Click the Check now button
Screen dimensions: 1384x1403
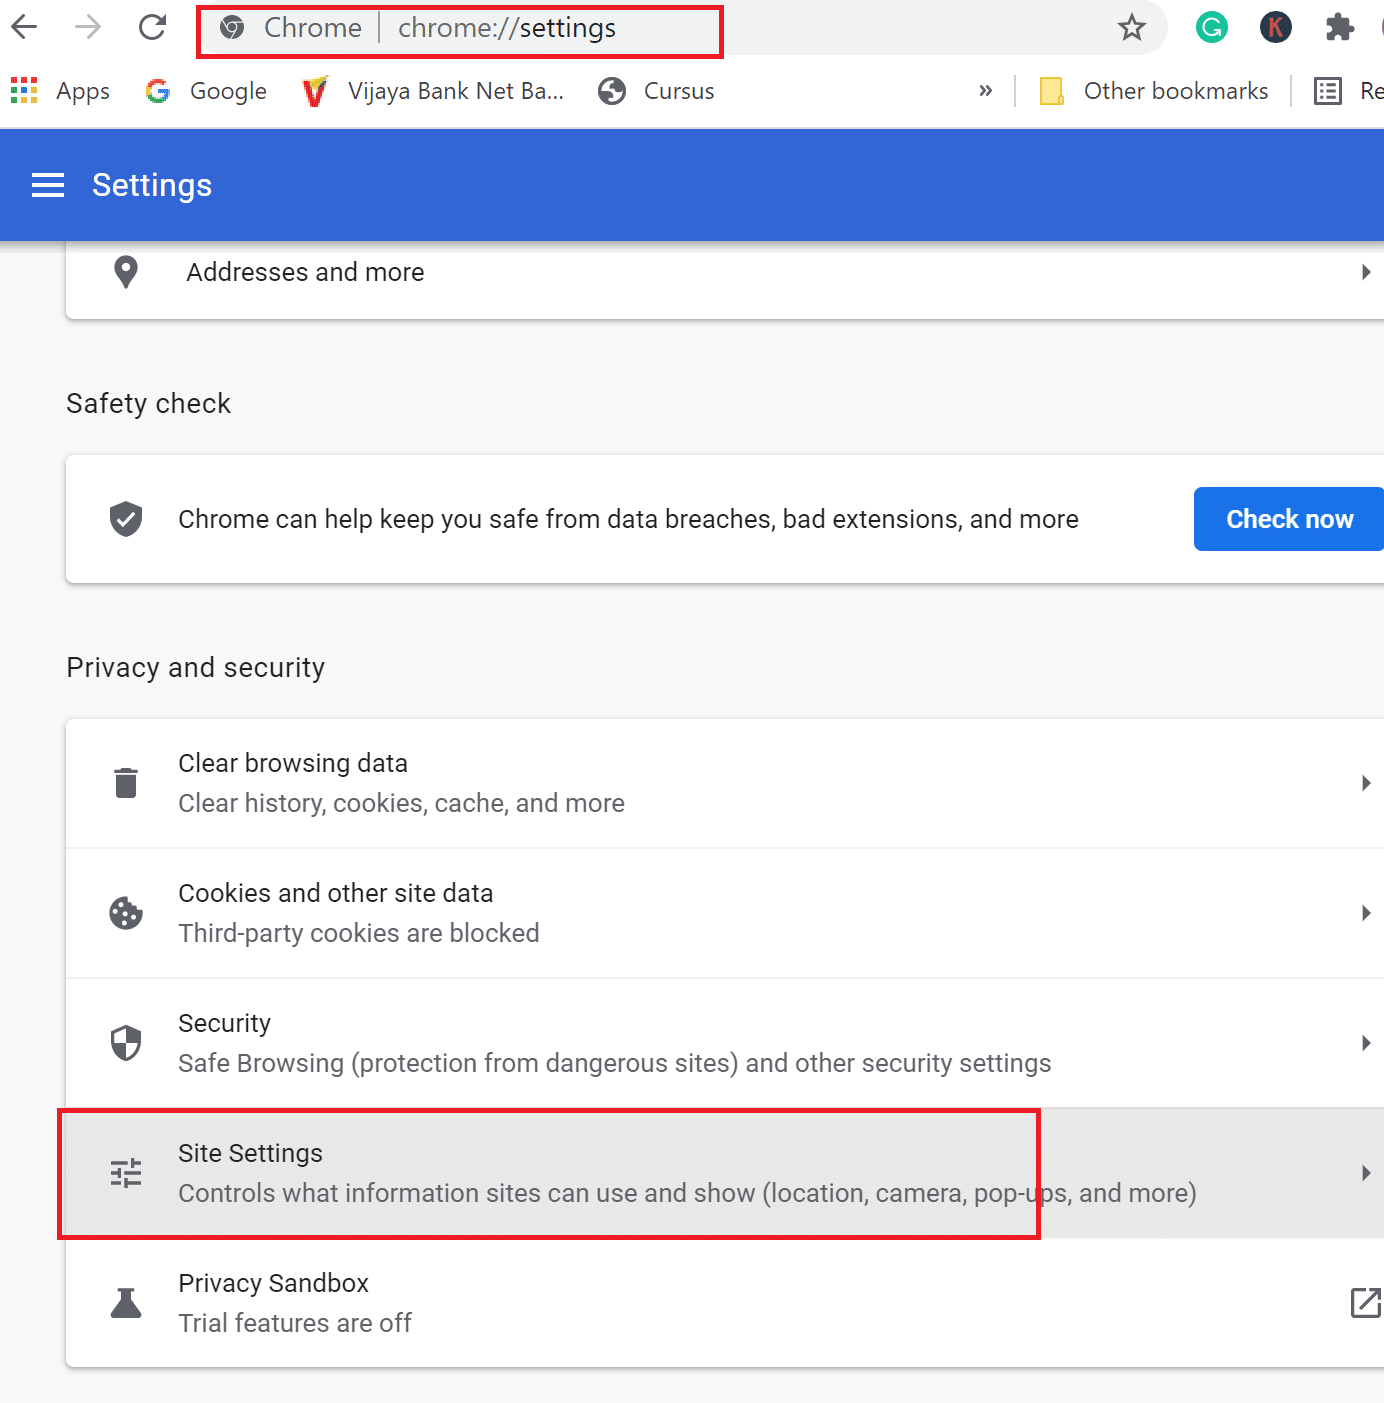pos(1288,519)
